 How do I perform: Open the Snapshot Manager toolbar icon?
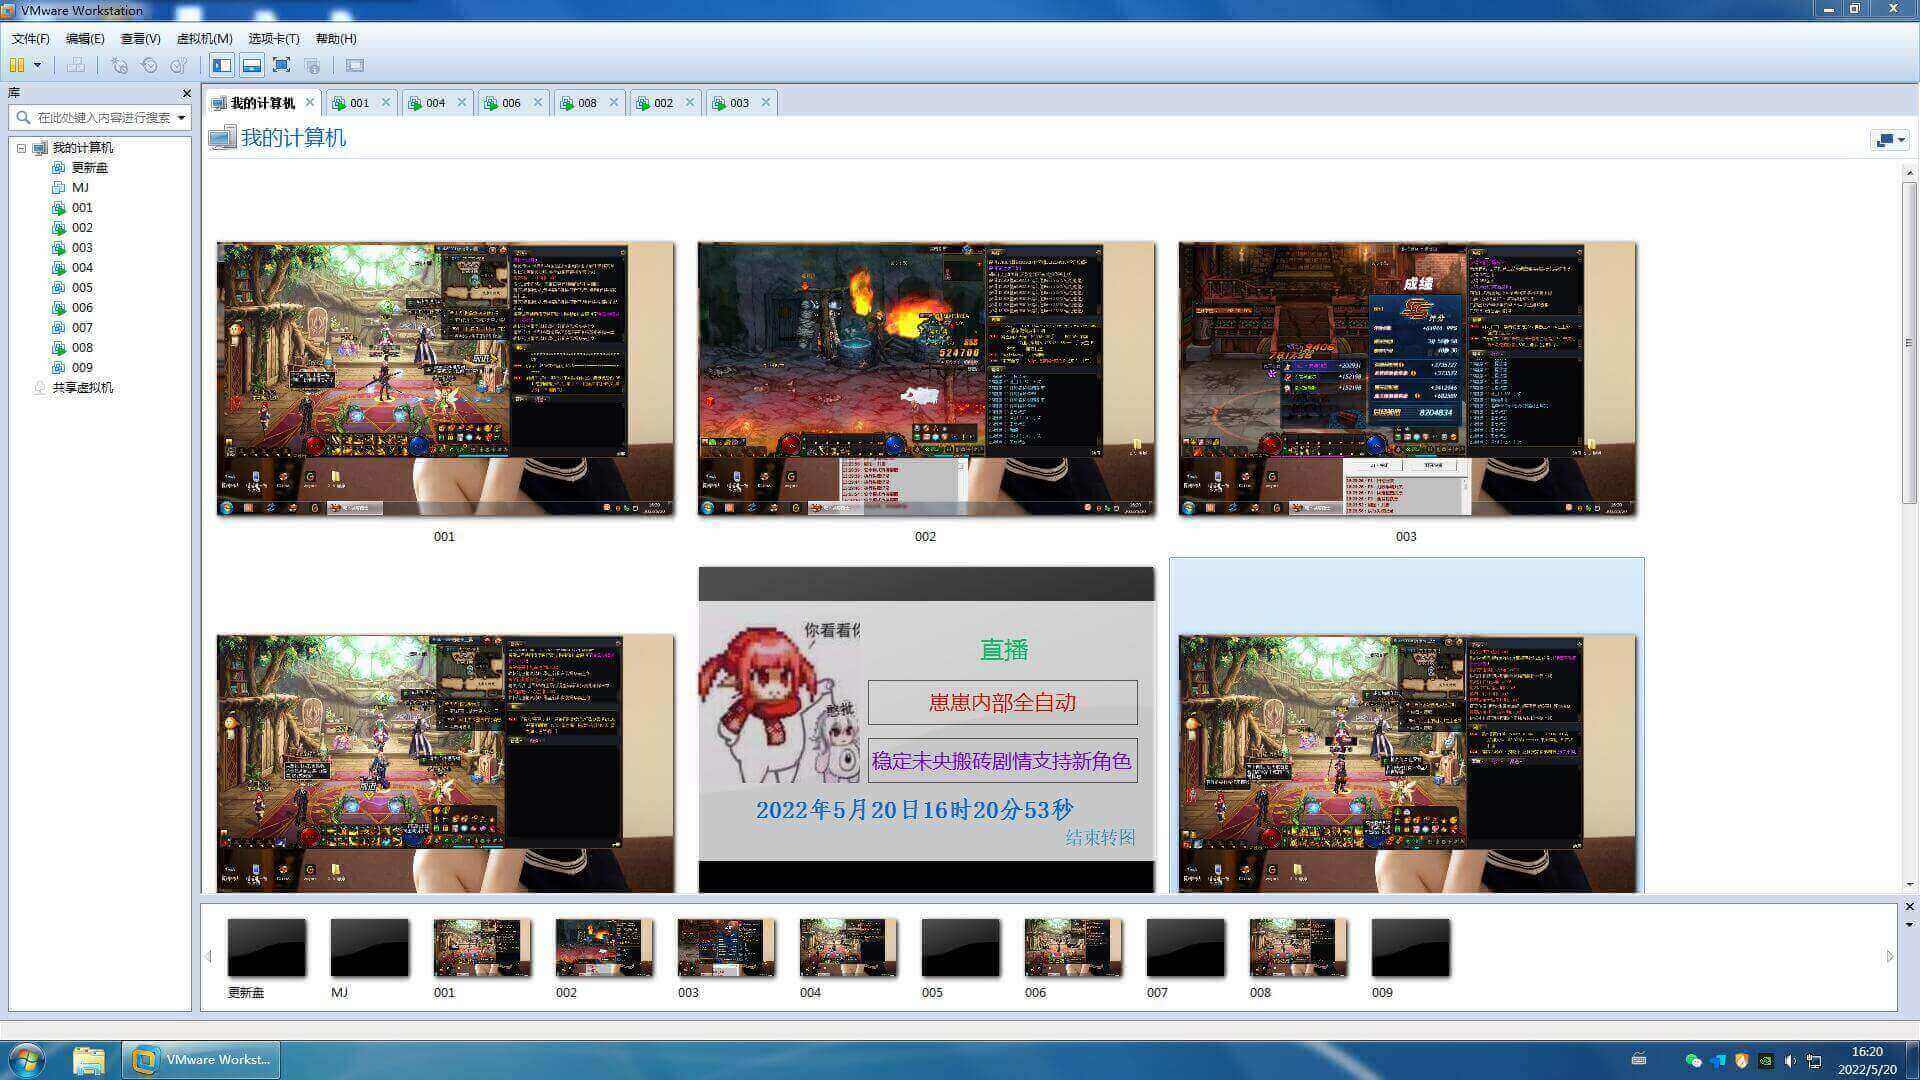pos(179,65)
